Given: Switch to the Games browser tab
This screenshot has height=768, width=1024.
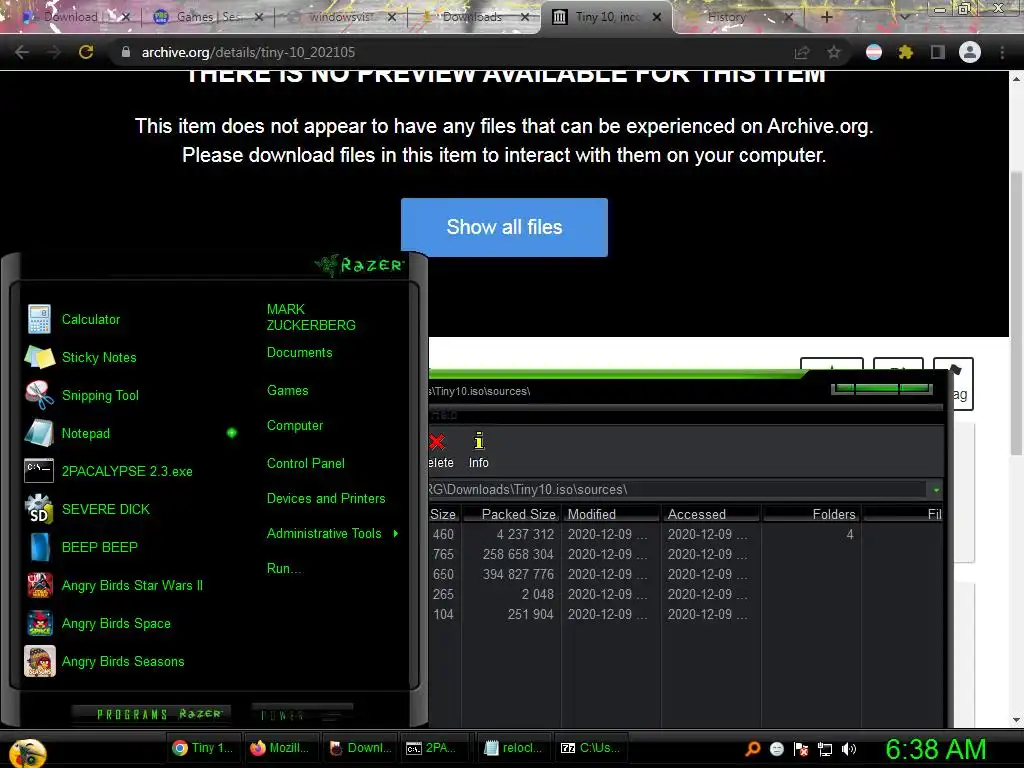Looking at the screenshot, I should 208,17.
